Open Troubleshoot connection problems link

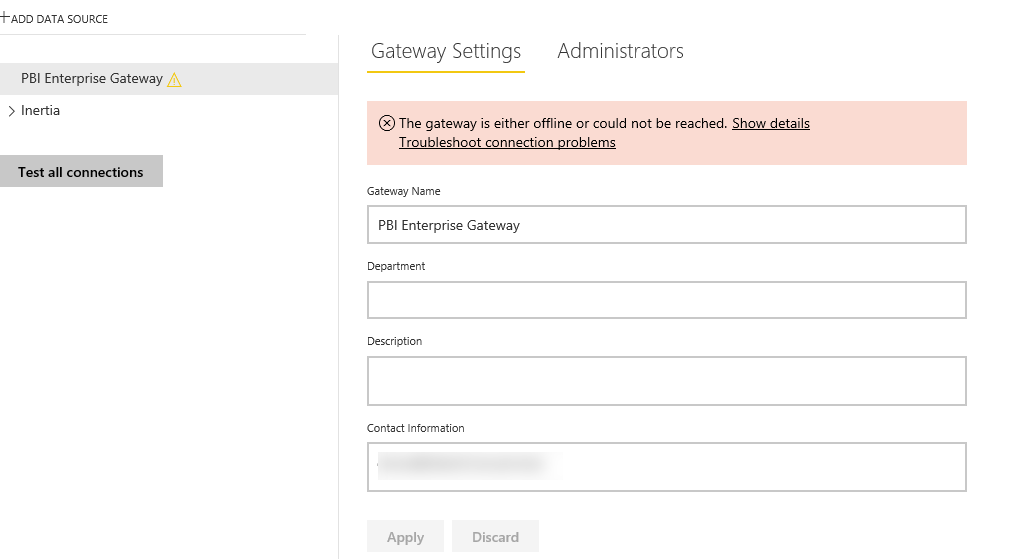point(507,142)
